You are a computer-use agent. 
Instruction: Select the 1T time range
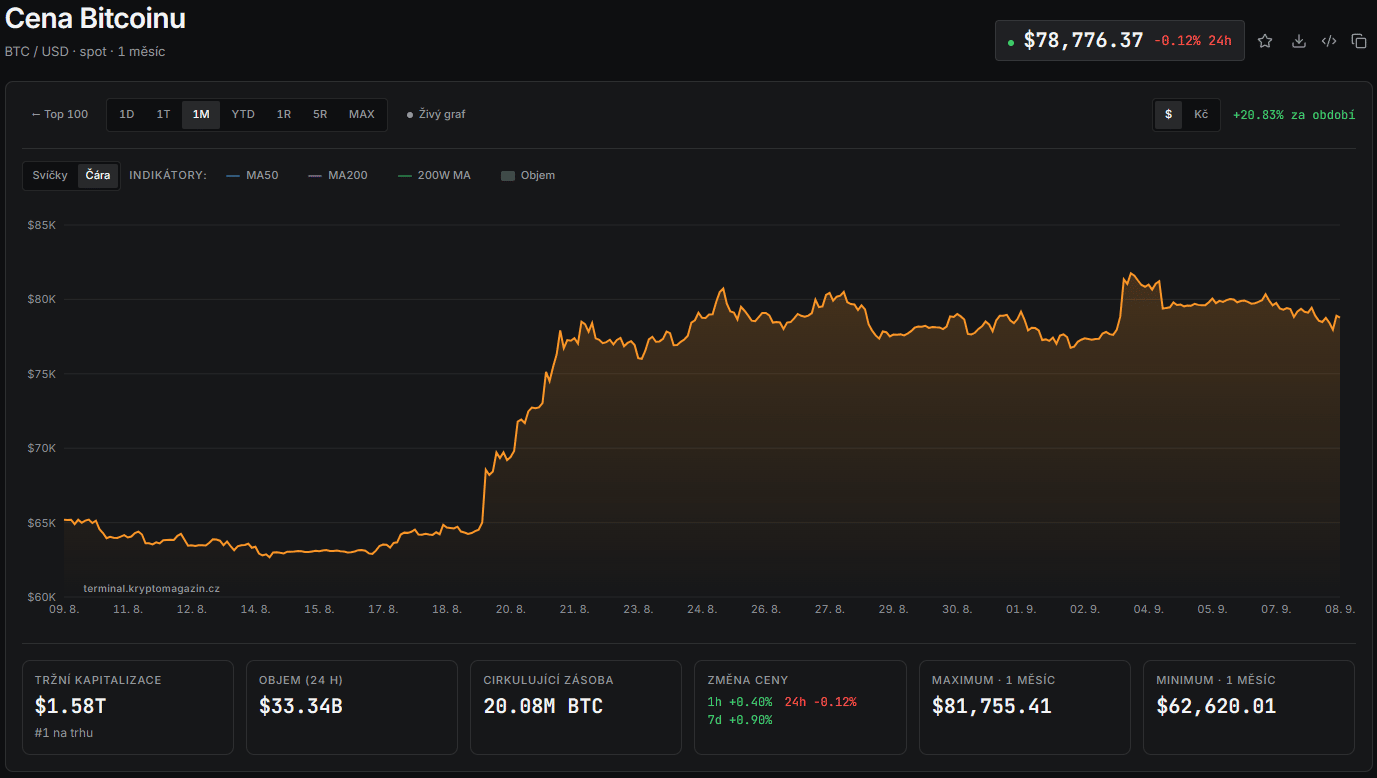click(163, 114)
